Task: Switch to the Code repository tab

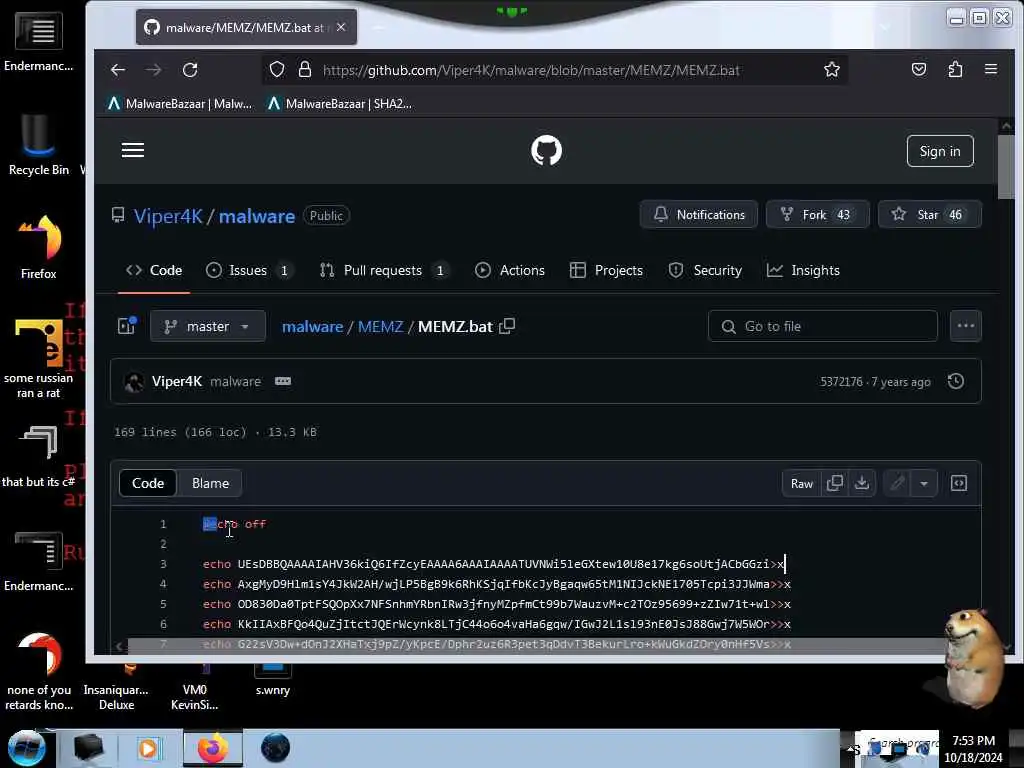Action: click(154, 270)
